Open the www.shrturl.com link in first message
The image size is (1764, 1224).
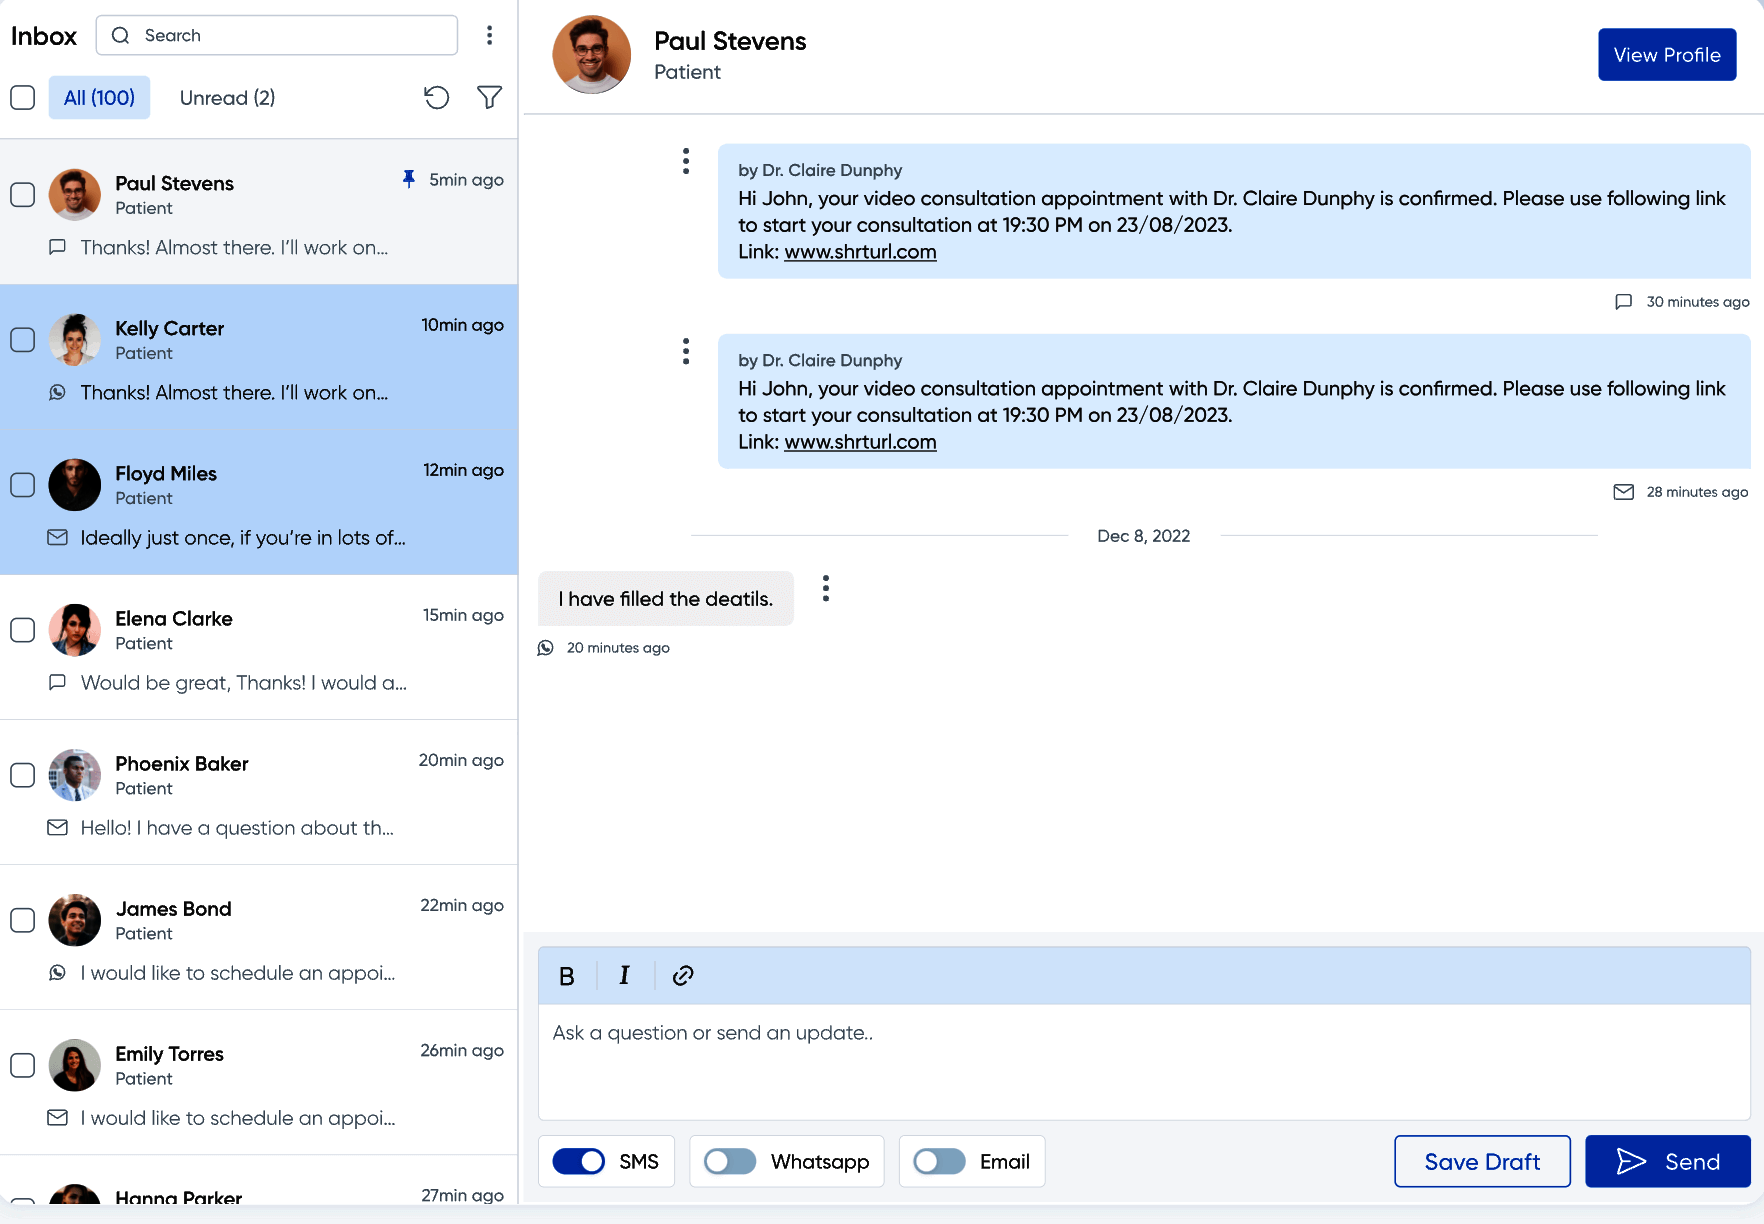pyautogui.click(x=860, y=252)
